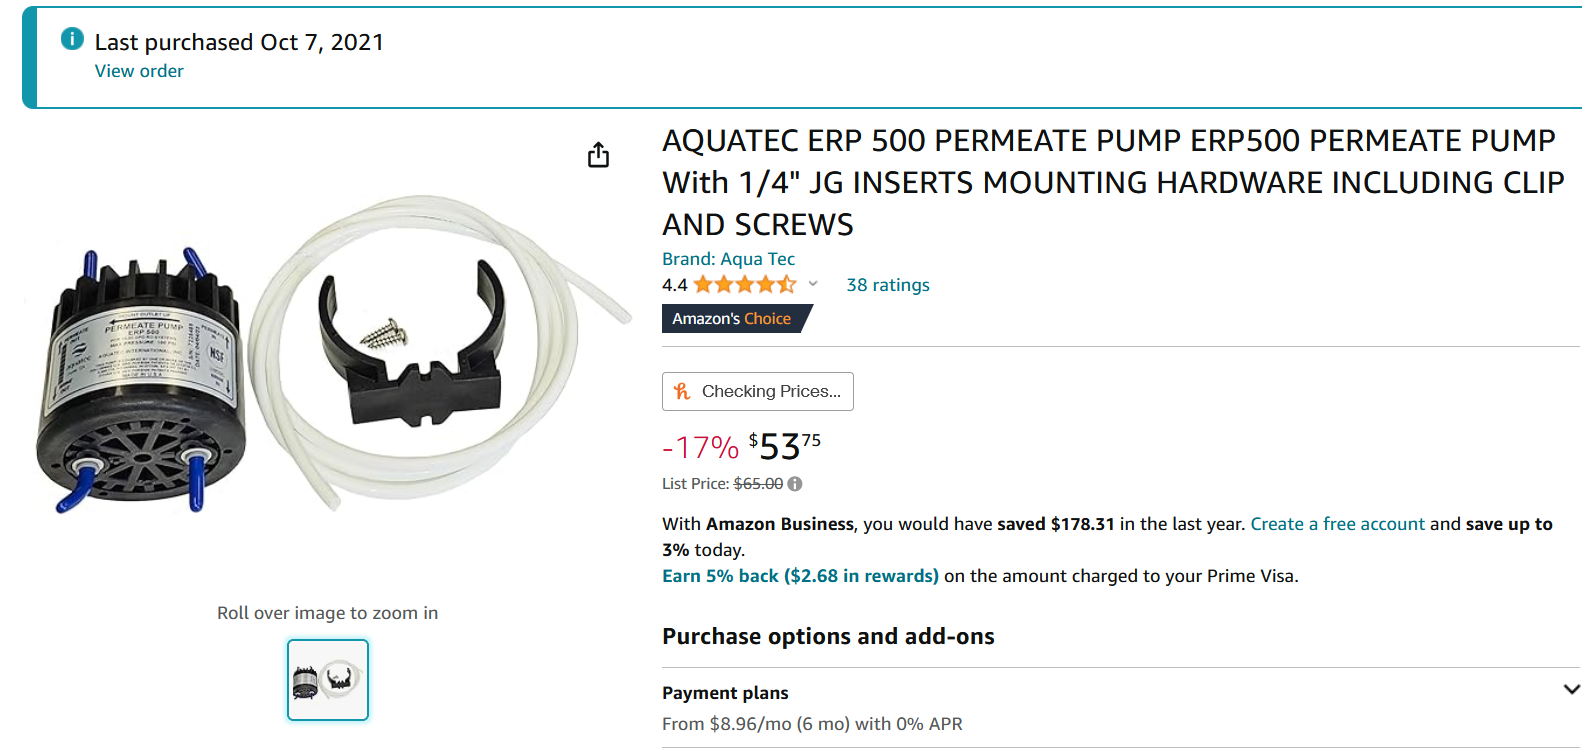Image resolution: width=1582 pixels, height=754 pixels.
Task: Click Earn 5% back rewards link
Action: (800, 576)
